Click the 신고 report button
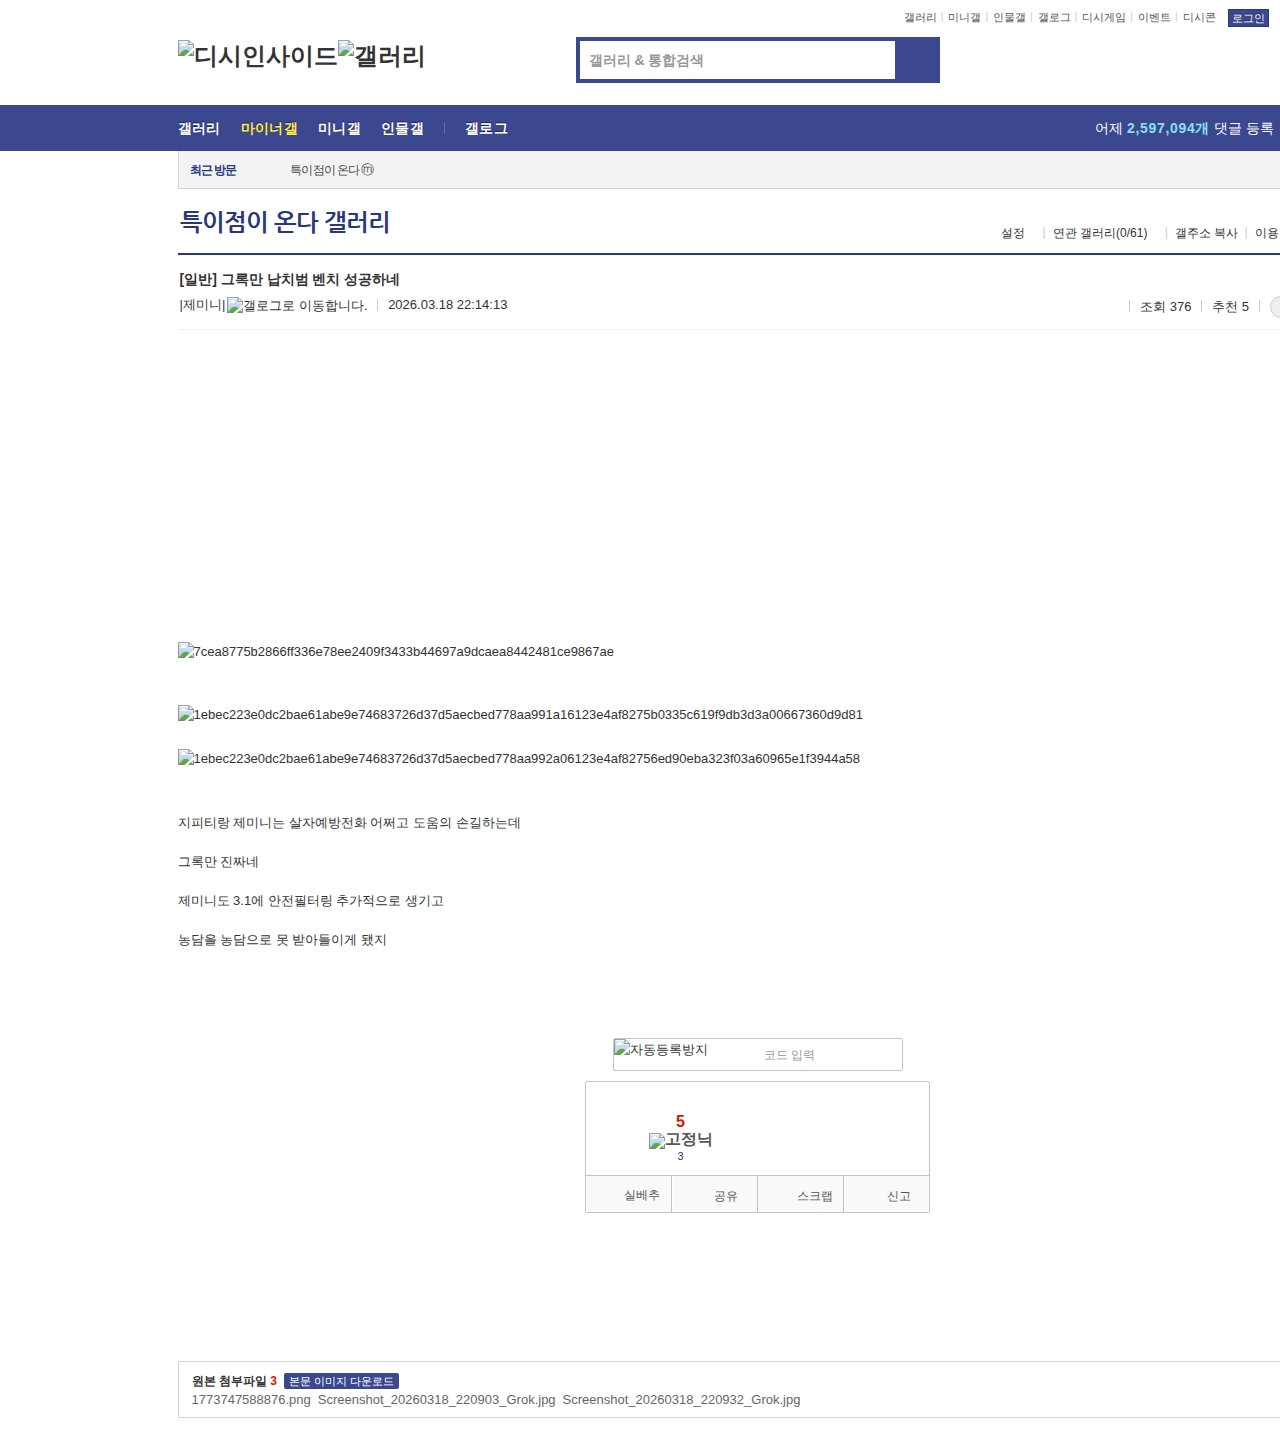Viewport: 1280px width, 1440px height. [x=898, y=1196]
